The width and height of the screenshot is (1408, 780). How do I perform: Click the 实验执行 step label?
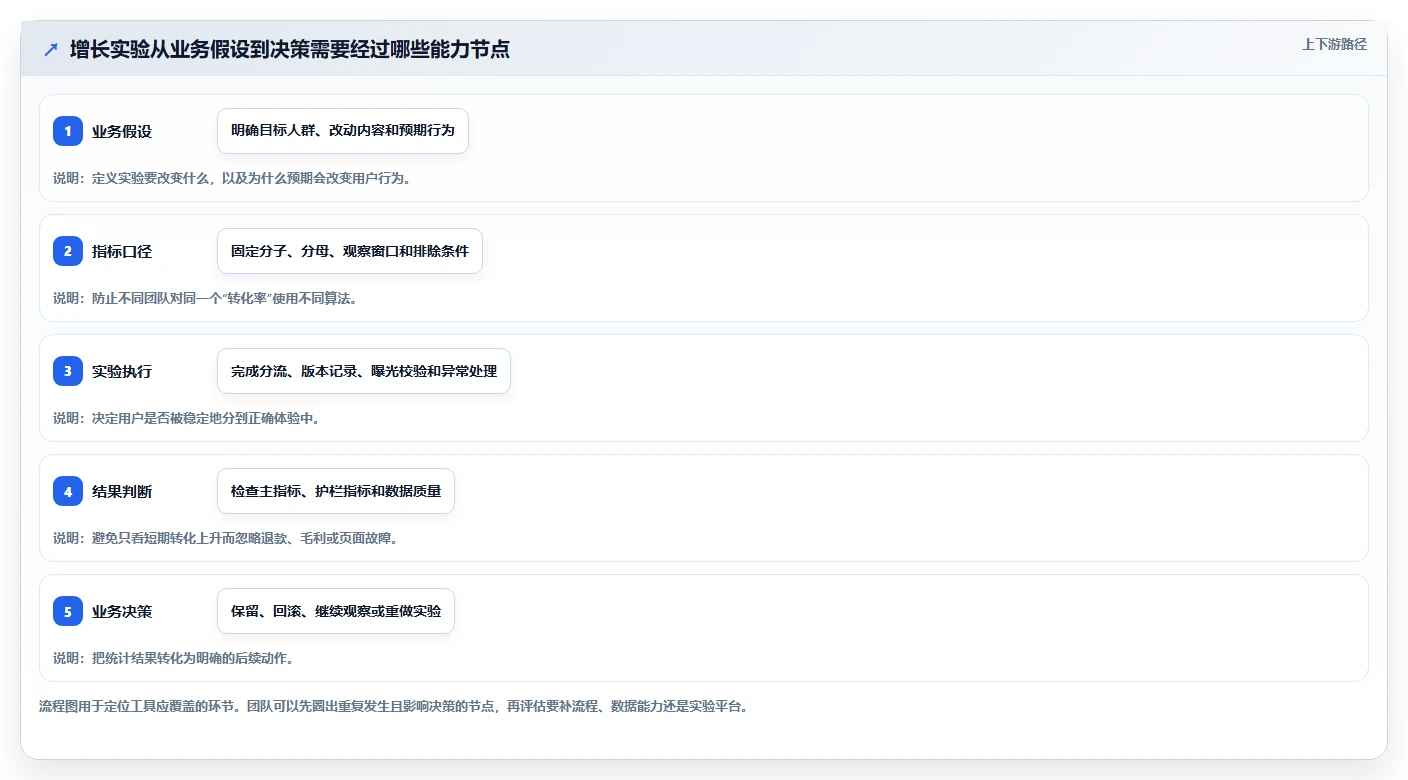point(122,371)
